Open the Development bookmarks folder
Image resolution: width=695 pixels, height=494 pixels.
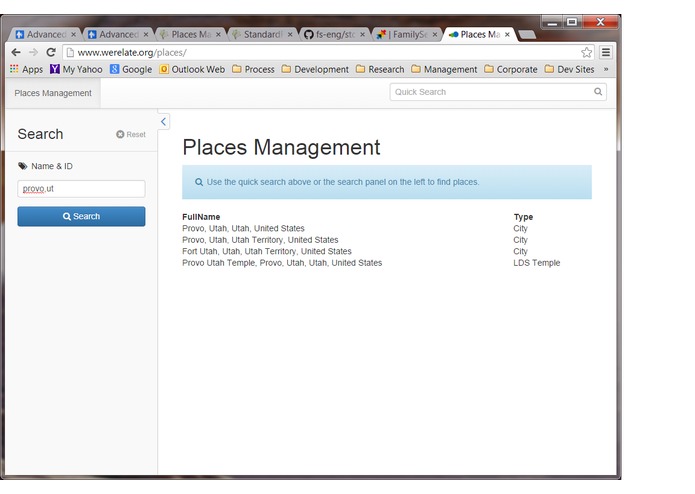pos(315,69)
